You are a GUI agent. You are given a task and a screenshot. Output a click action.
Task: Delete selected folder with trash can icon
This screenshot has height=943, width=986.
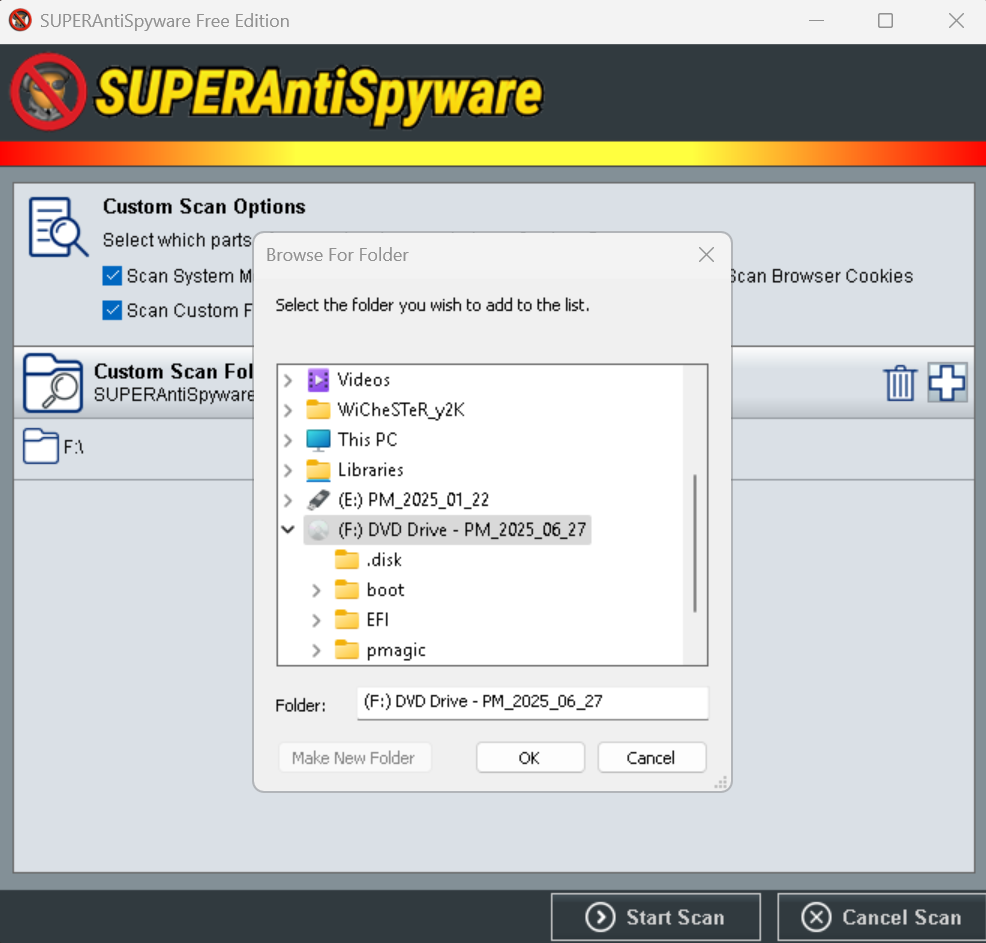tap(900, 383)
